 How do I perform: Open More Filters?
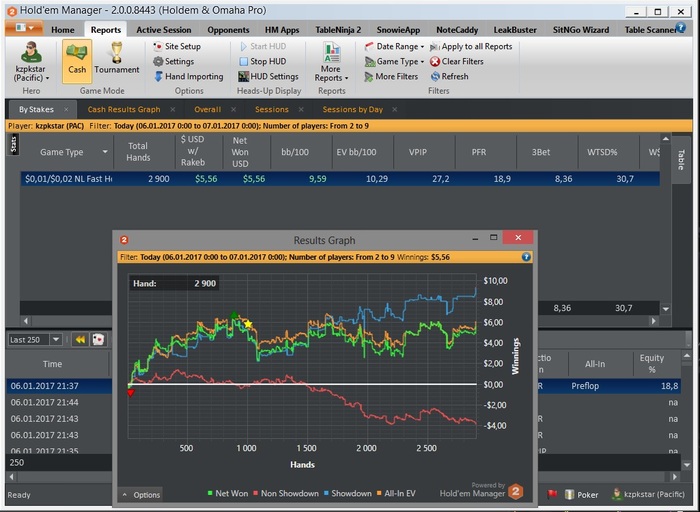point(391,76)
